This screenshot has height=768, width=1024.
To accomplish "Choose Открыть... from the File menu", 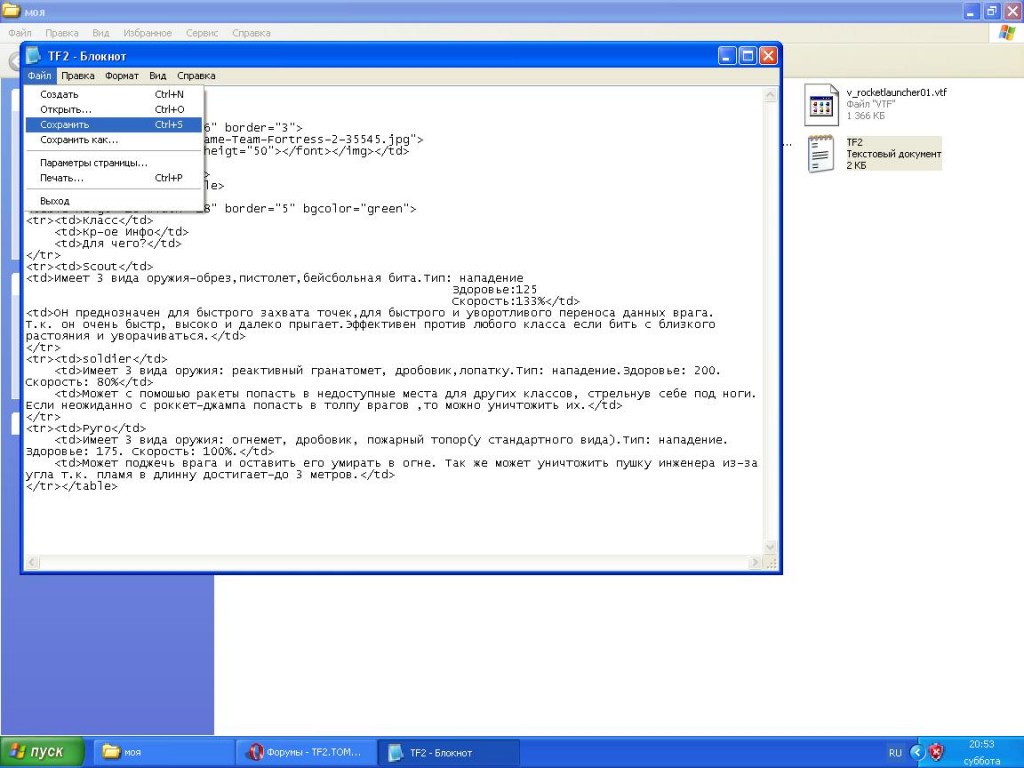I will [x=114, y=110].
